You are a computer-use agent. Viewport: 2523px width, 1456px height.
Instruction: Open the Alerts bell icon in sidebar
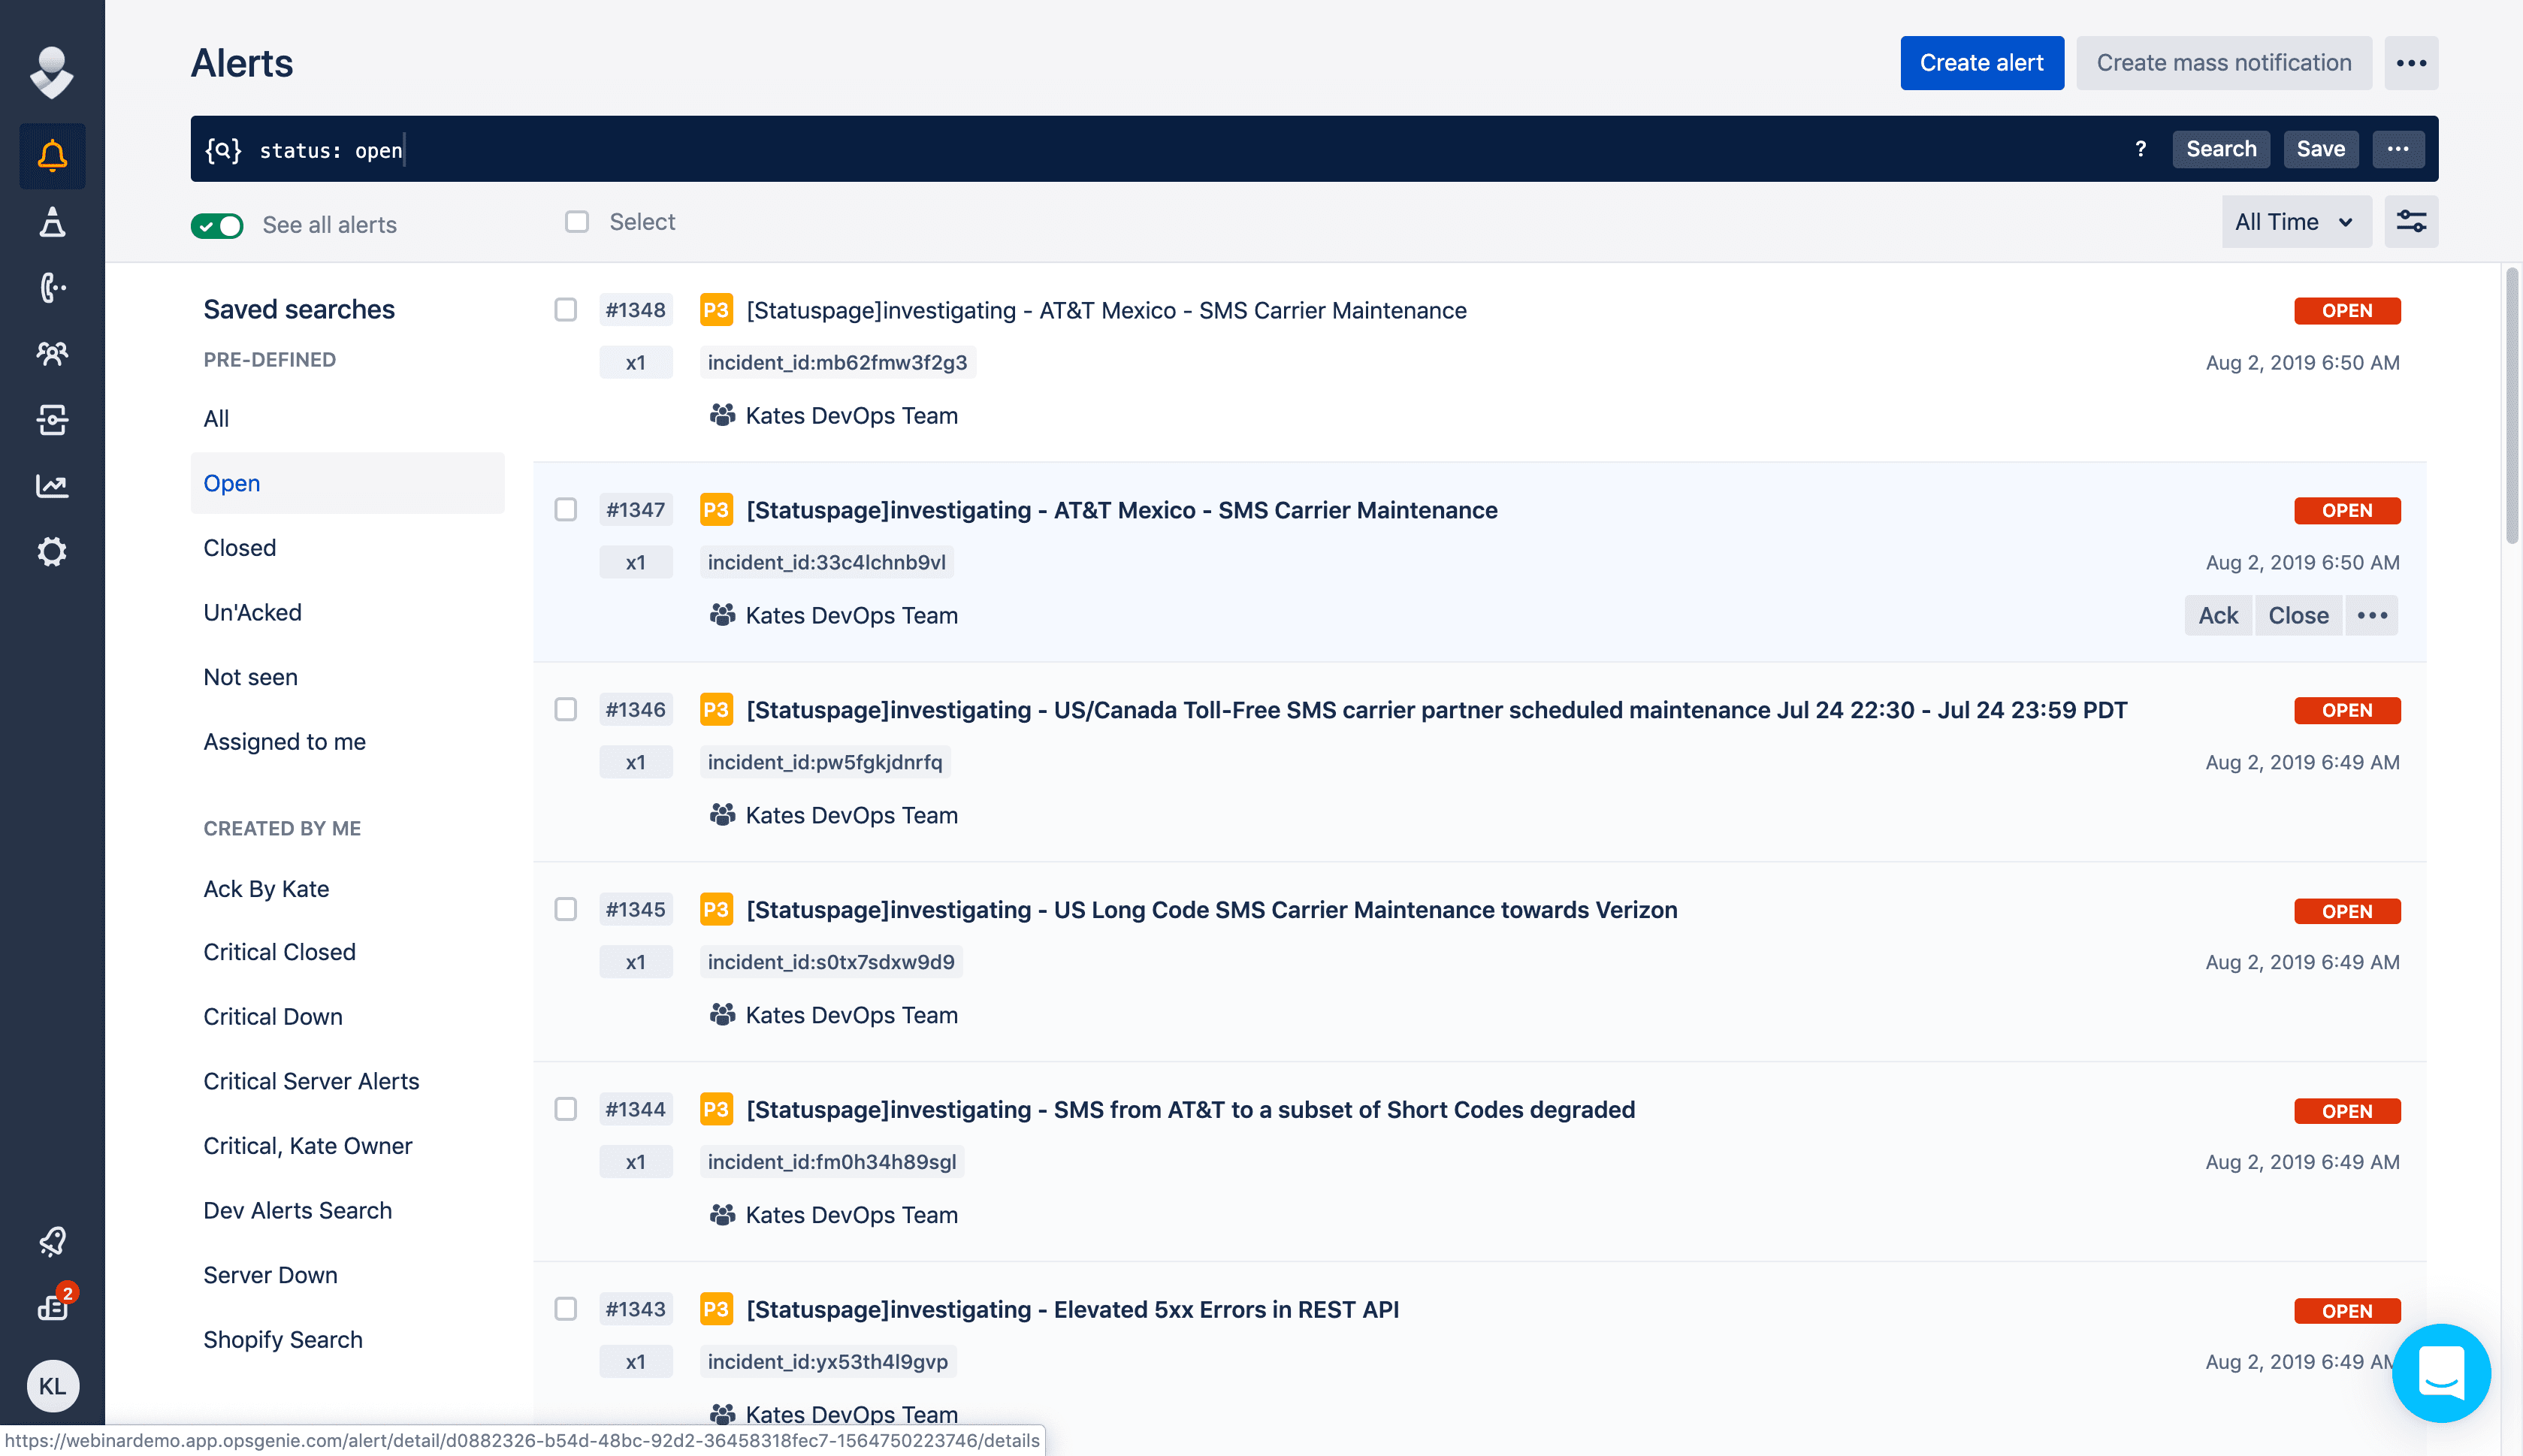52,156
